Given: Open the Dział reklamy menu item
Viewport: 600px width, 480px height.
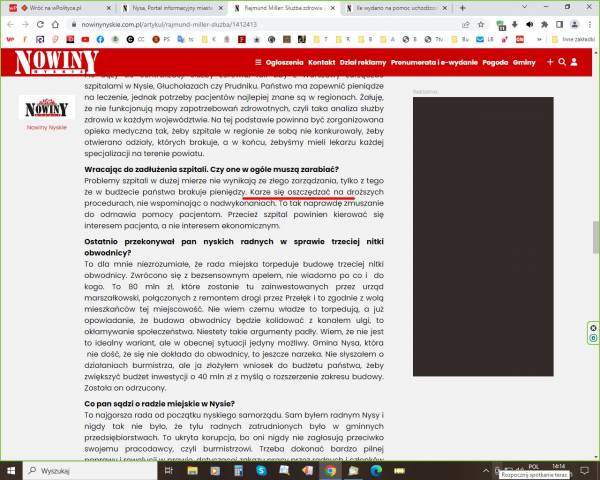Looking at the screenshot, I should (x=363, y=62).
